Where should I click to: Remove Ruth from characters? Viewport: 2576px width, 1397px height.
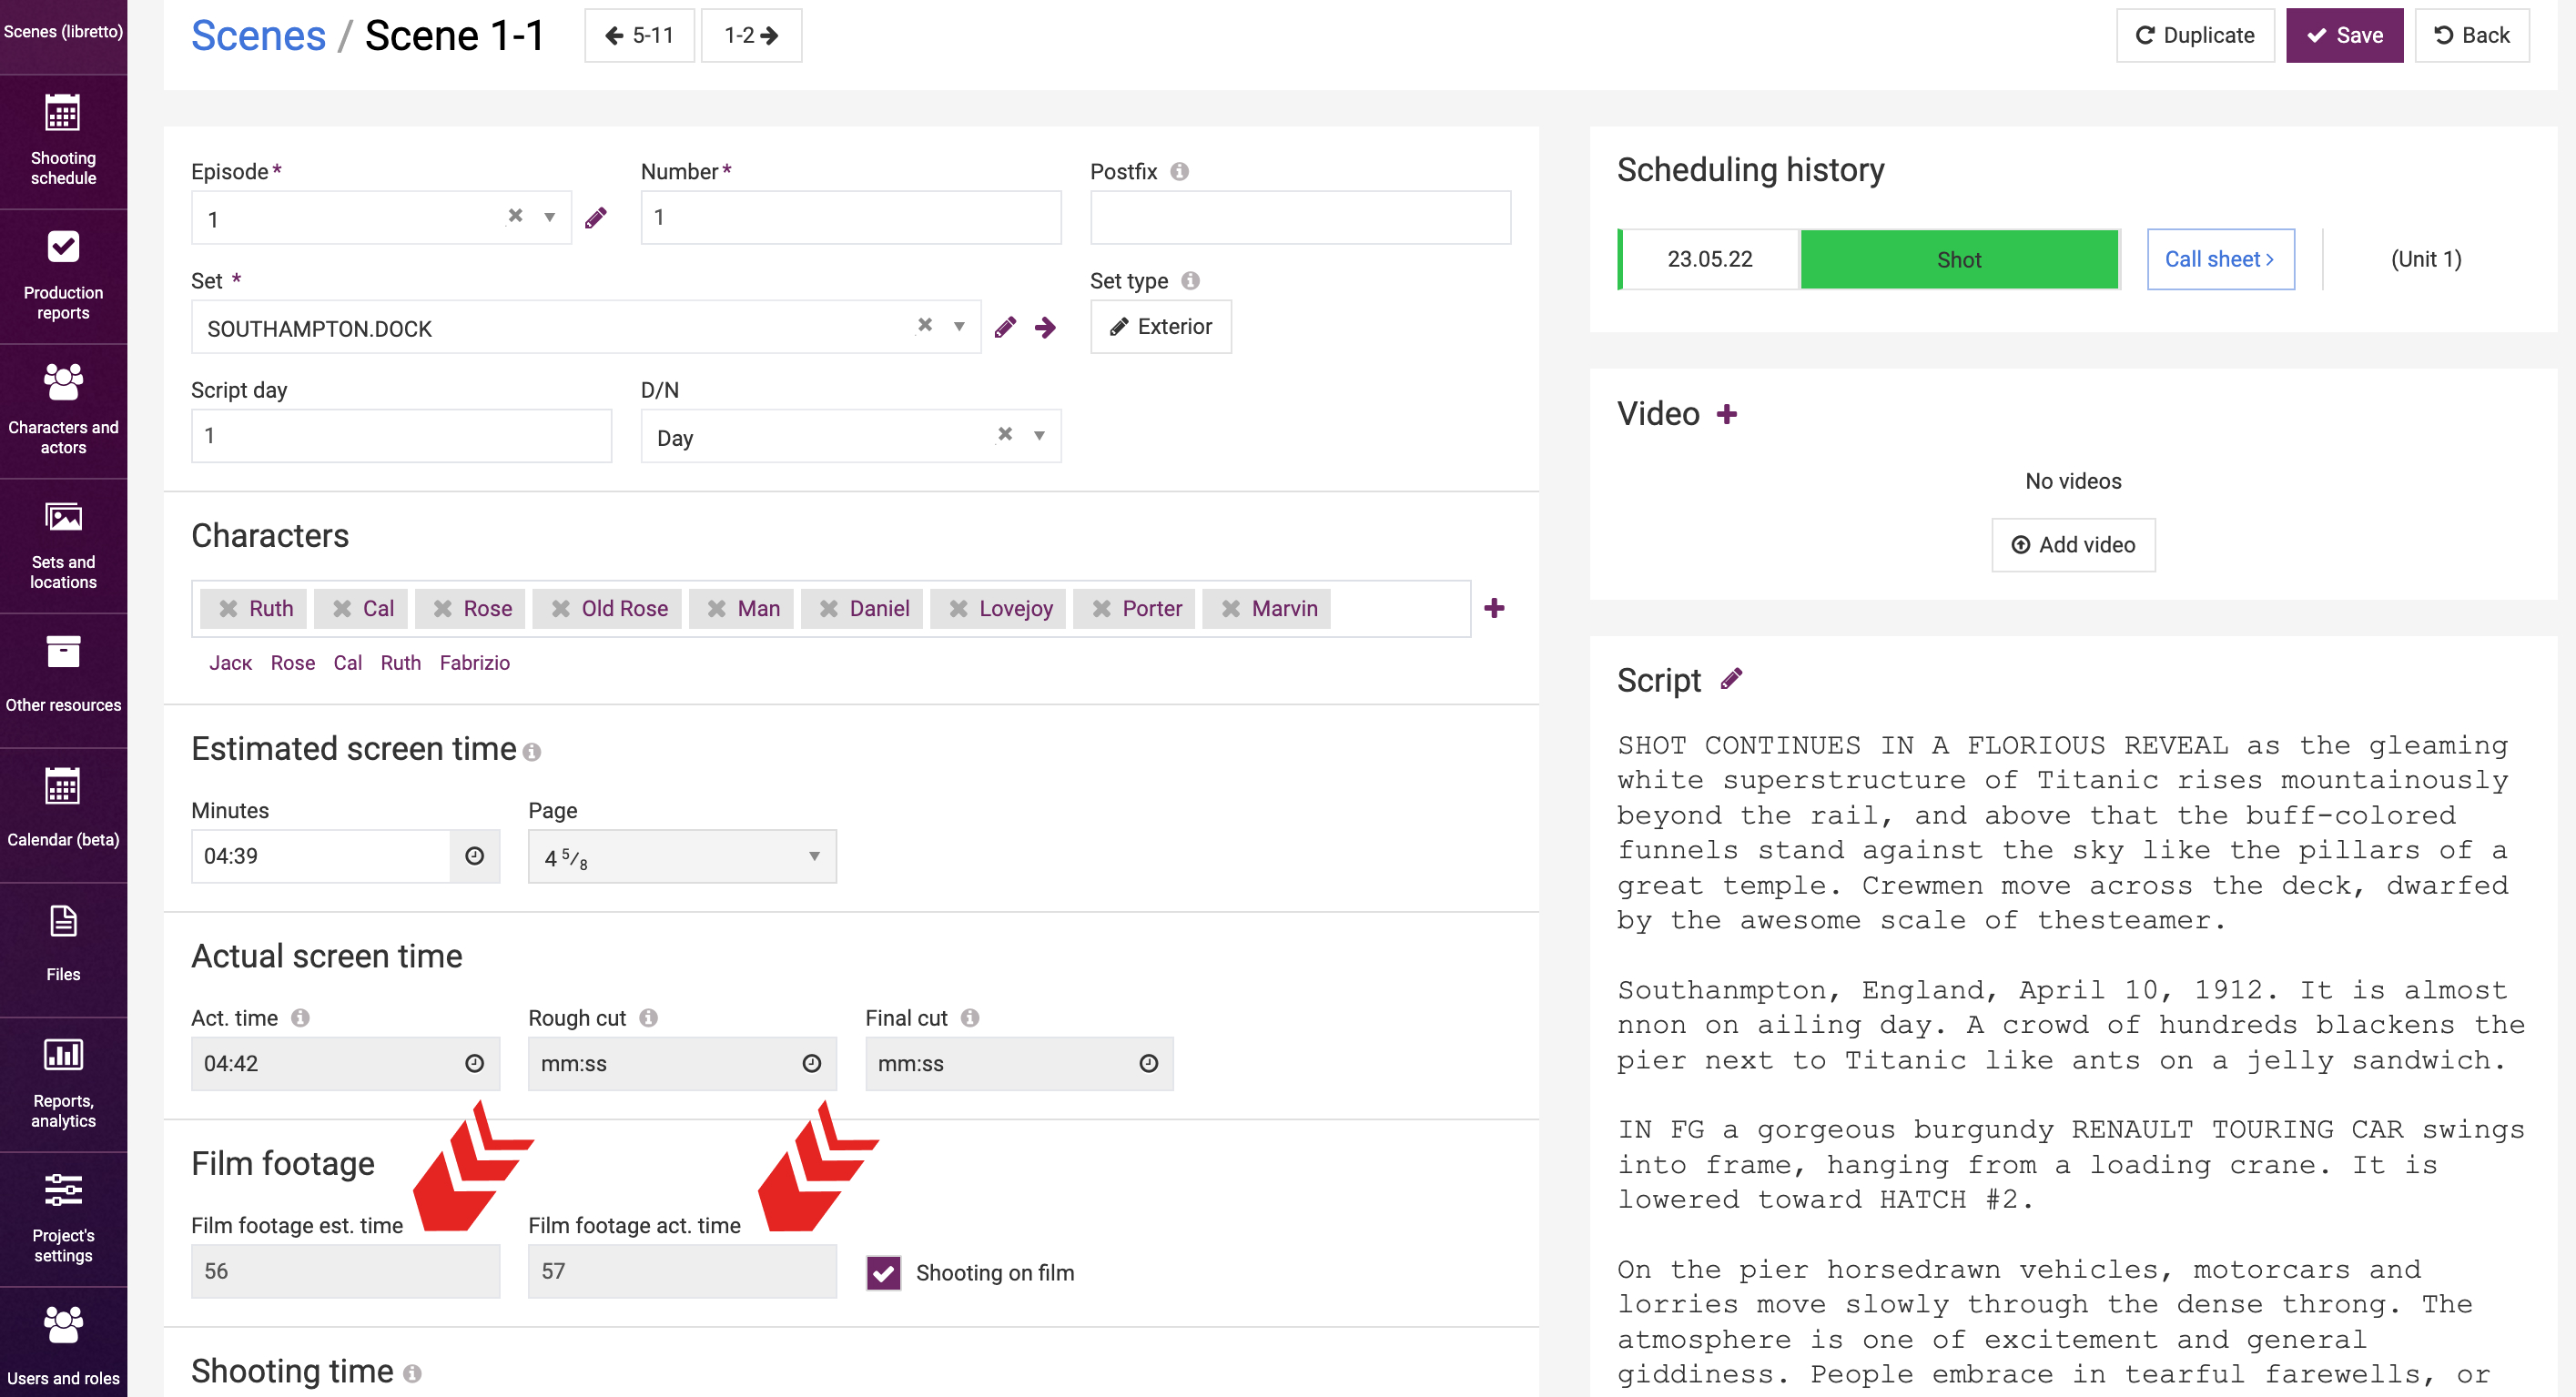click(x=228, y=608)
